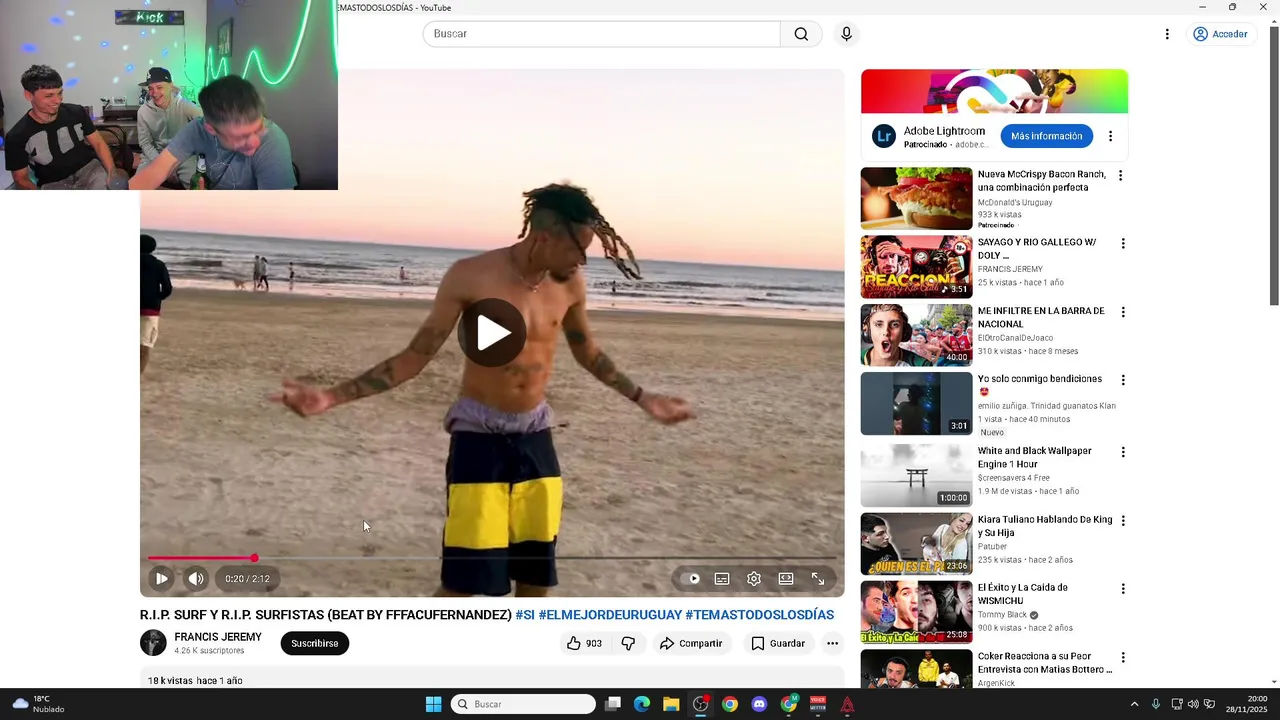This screenshot has height=720, width=1280.
Task: Open the FRANCIS JEREMY channel avatar
Action: (x=153, y=643)
